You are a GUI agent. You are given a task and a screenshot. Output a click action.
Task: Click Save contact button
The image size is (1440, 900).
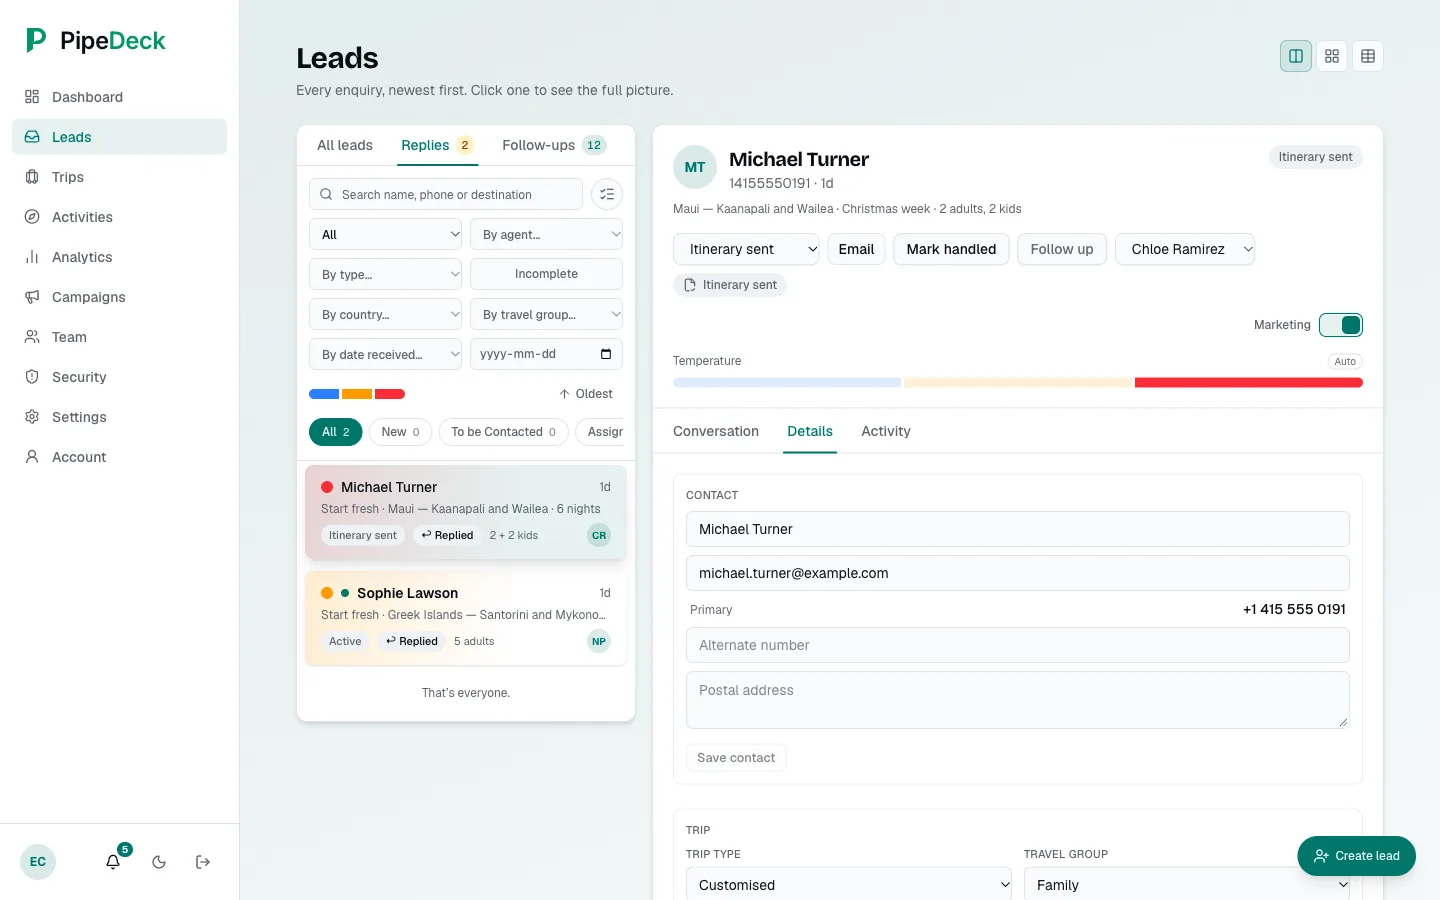coord(736,758)
